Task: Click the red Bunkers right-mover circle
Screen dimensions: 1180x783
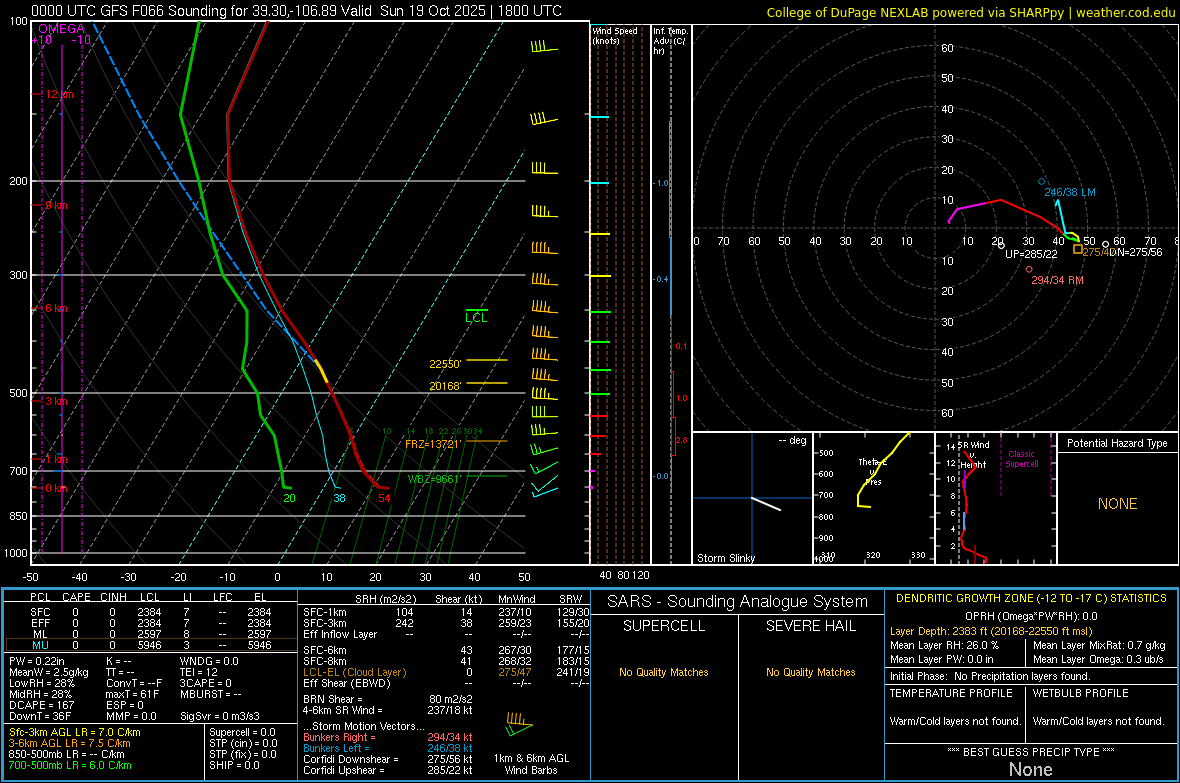Action: coord(1029,269)
